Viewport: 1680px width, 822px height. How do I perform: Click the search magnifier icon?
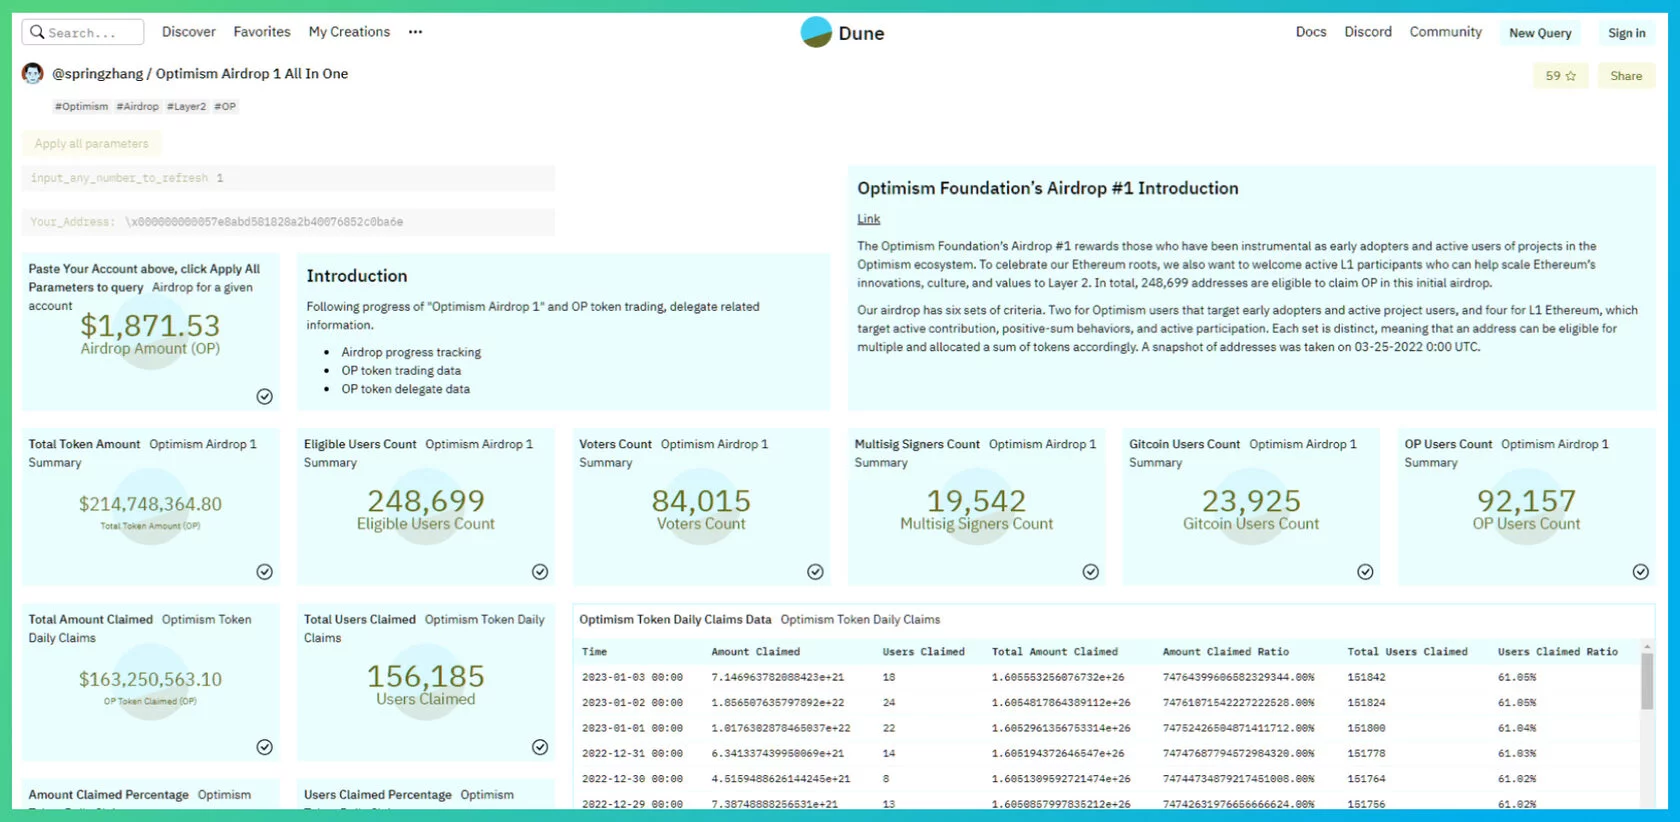click(37, 32)
